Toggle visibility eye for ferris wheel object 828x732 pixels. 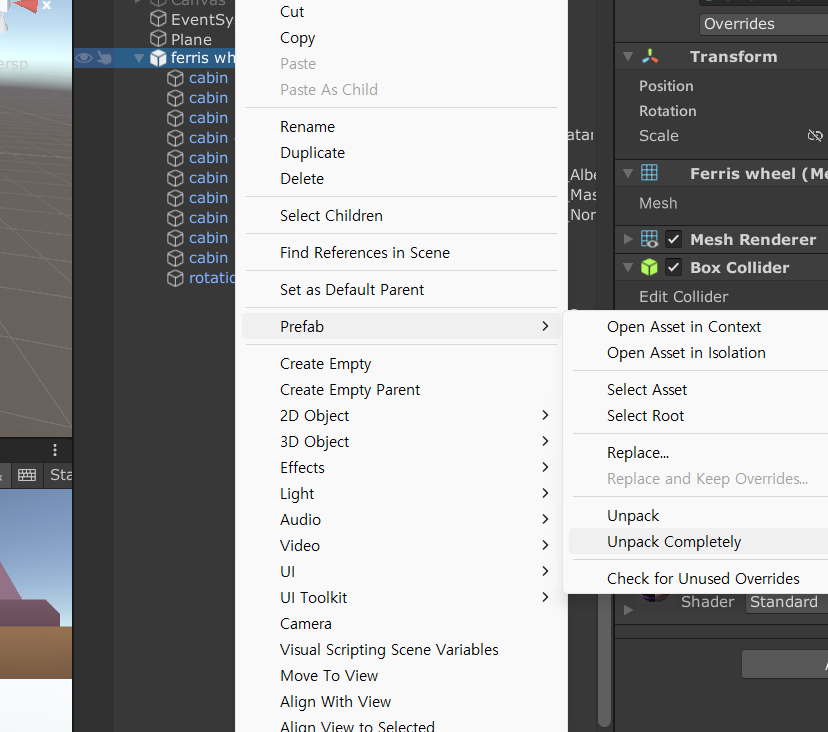tap(83, 58)
